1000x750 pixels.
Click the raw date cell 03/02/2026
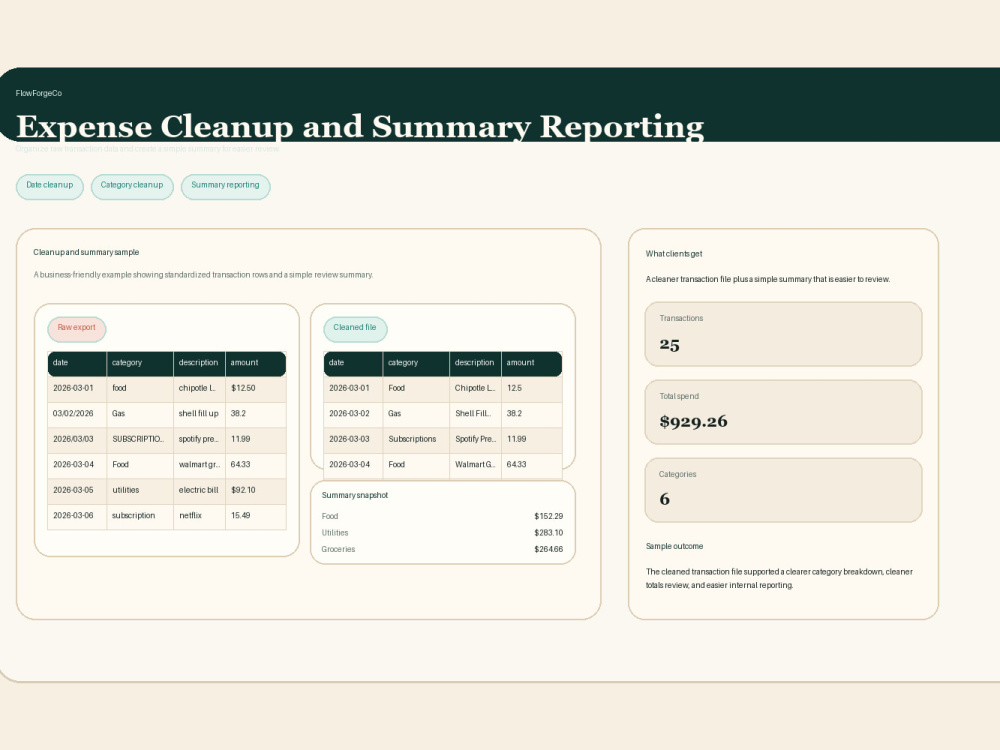(x=77, y=415)
